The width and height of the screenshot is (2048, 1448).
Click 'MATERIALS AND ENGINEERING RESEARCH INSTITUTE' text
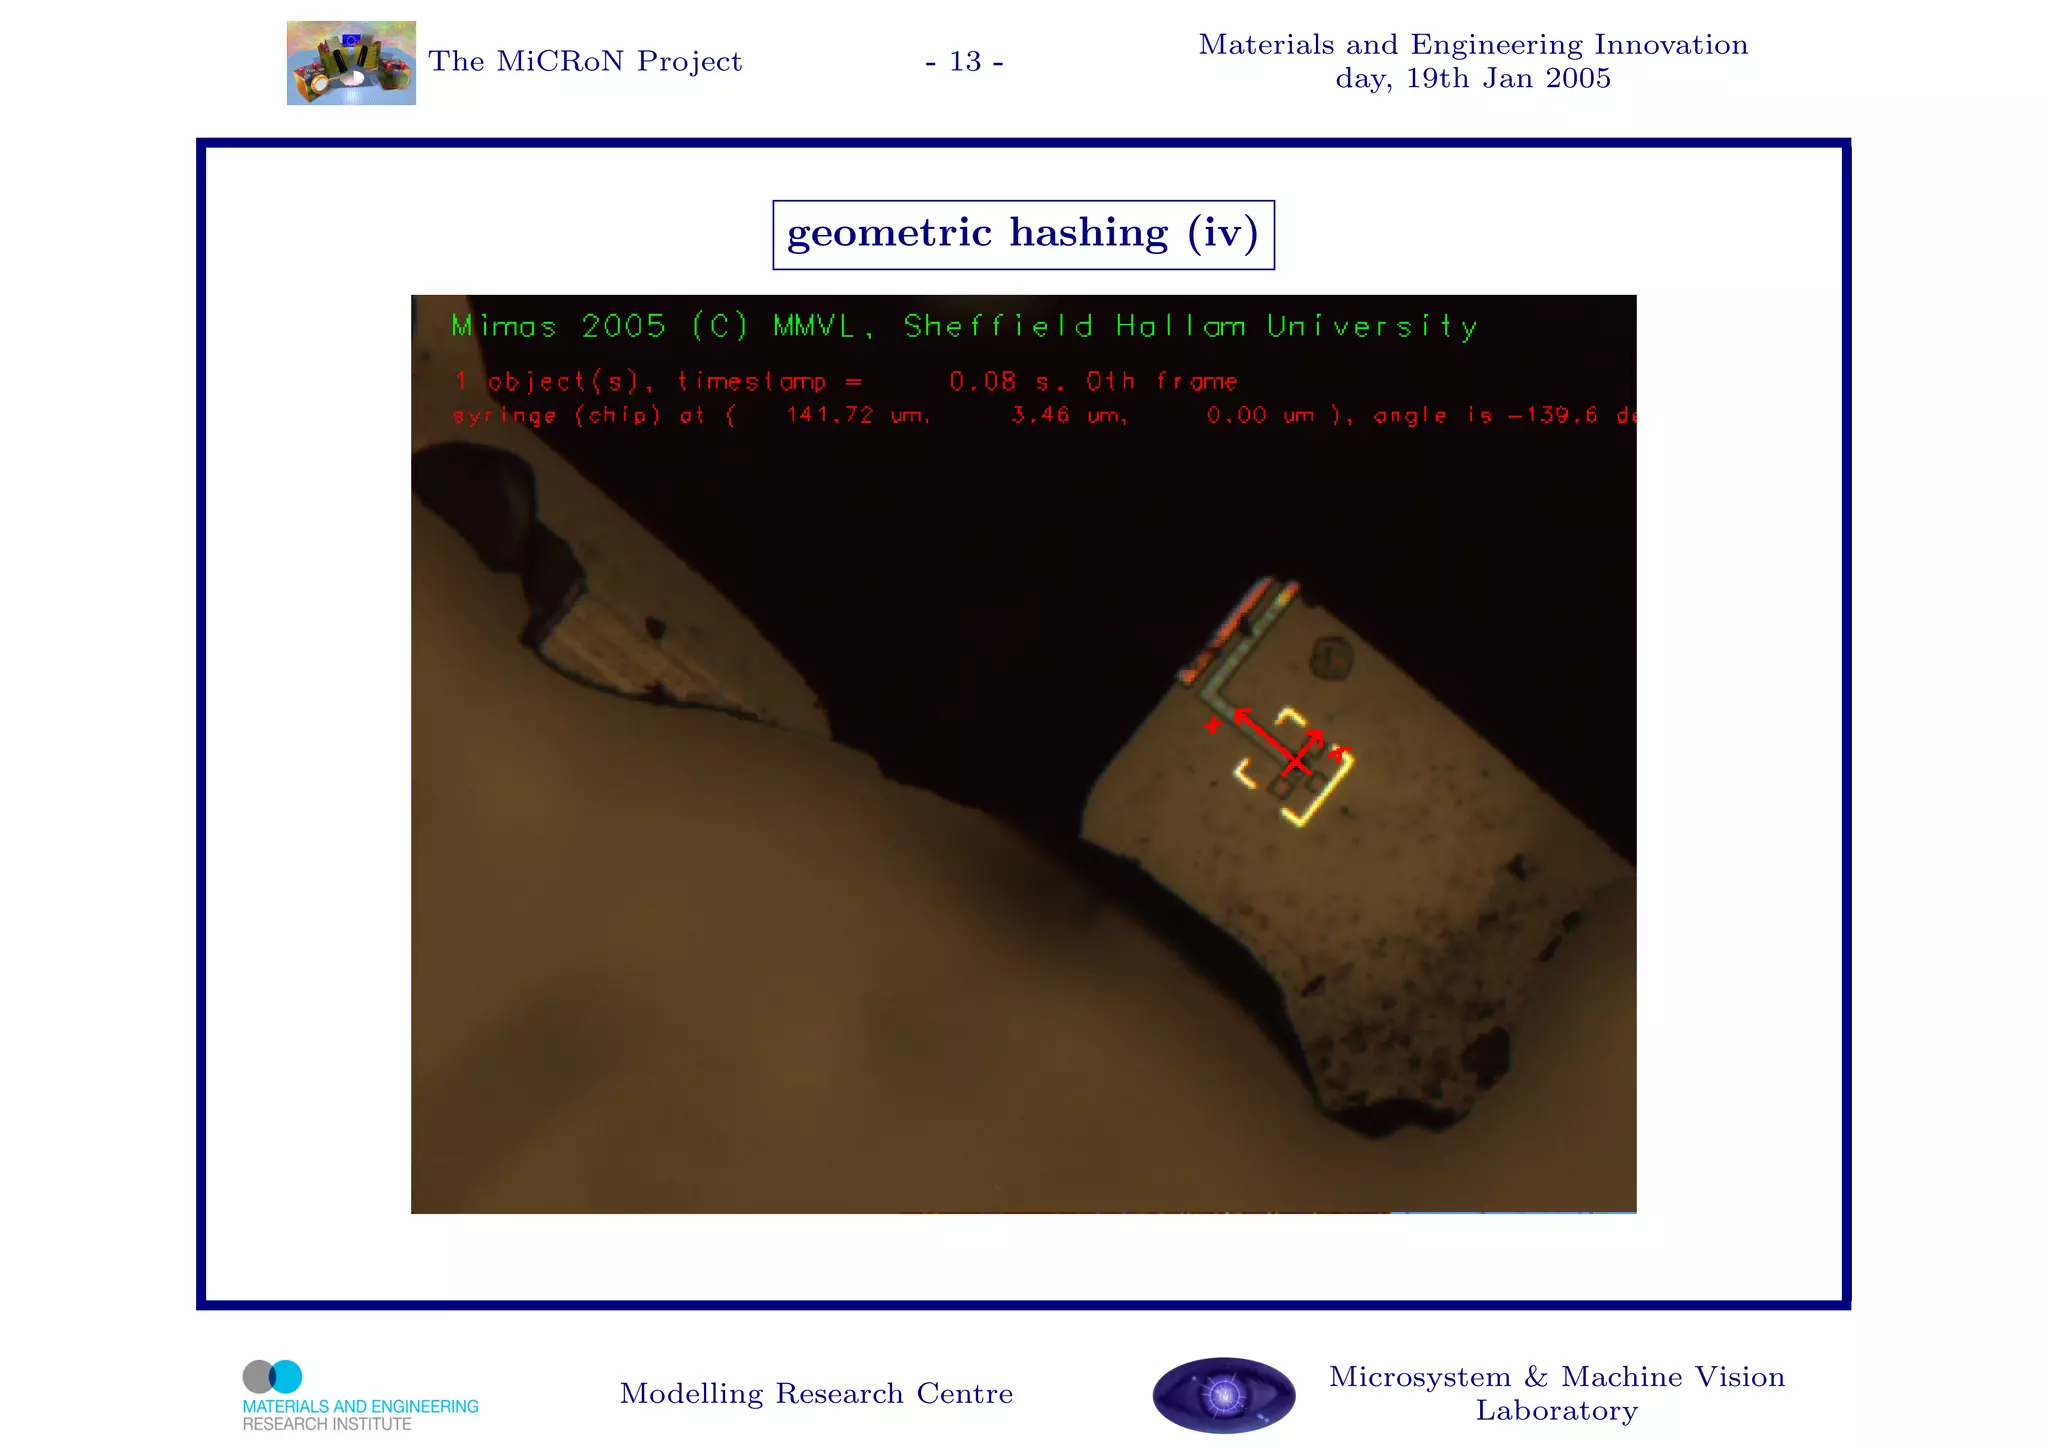coord(360,1414)
